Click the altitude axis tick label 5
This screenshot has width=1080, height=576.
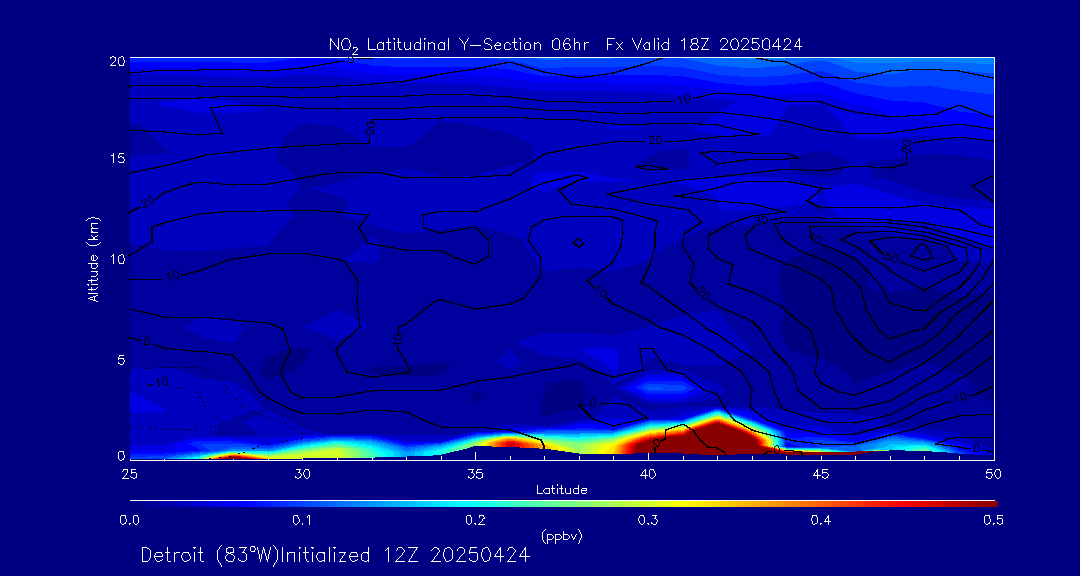(119, 359)
